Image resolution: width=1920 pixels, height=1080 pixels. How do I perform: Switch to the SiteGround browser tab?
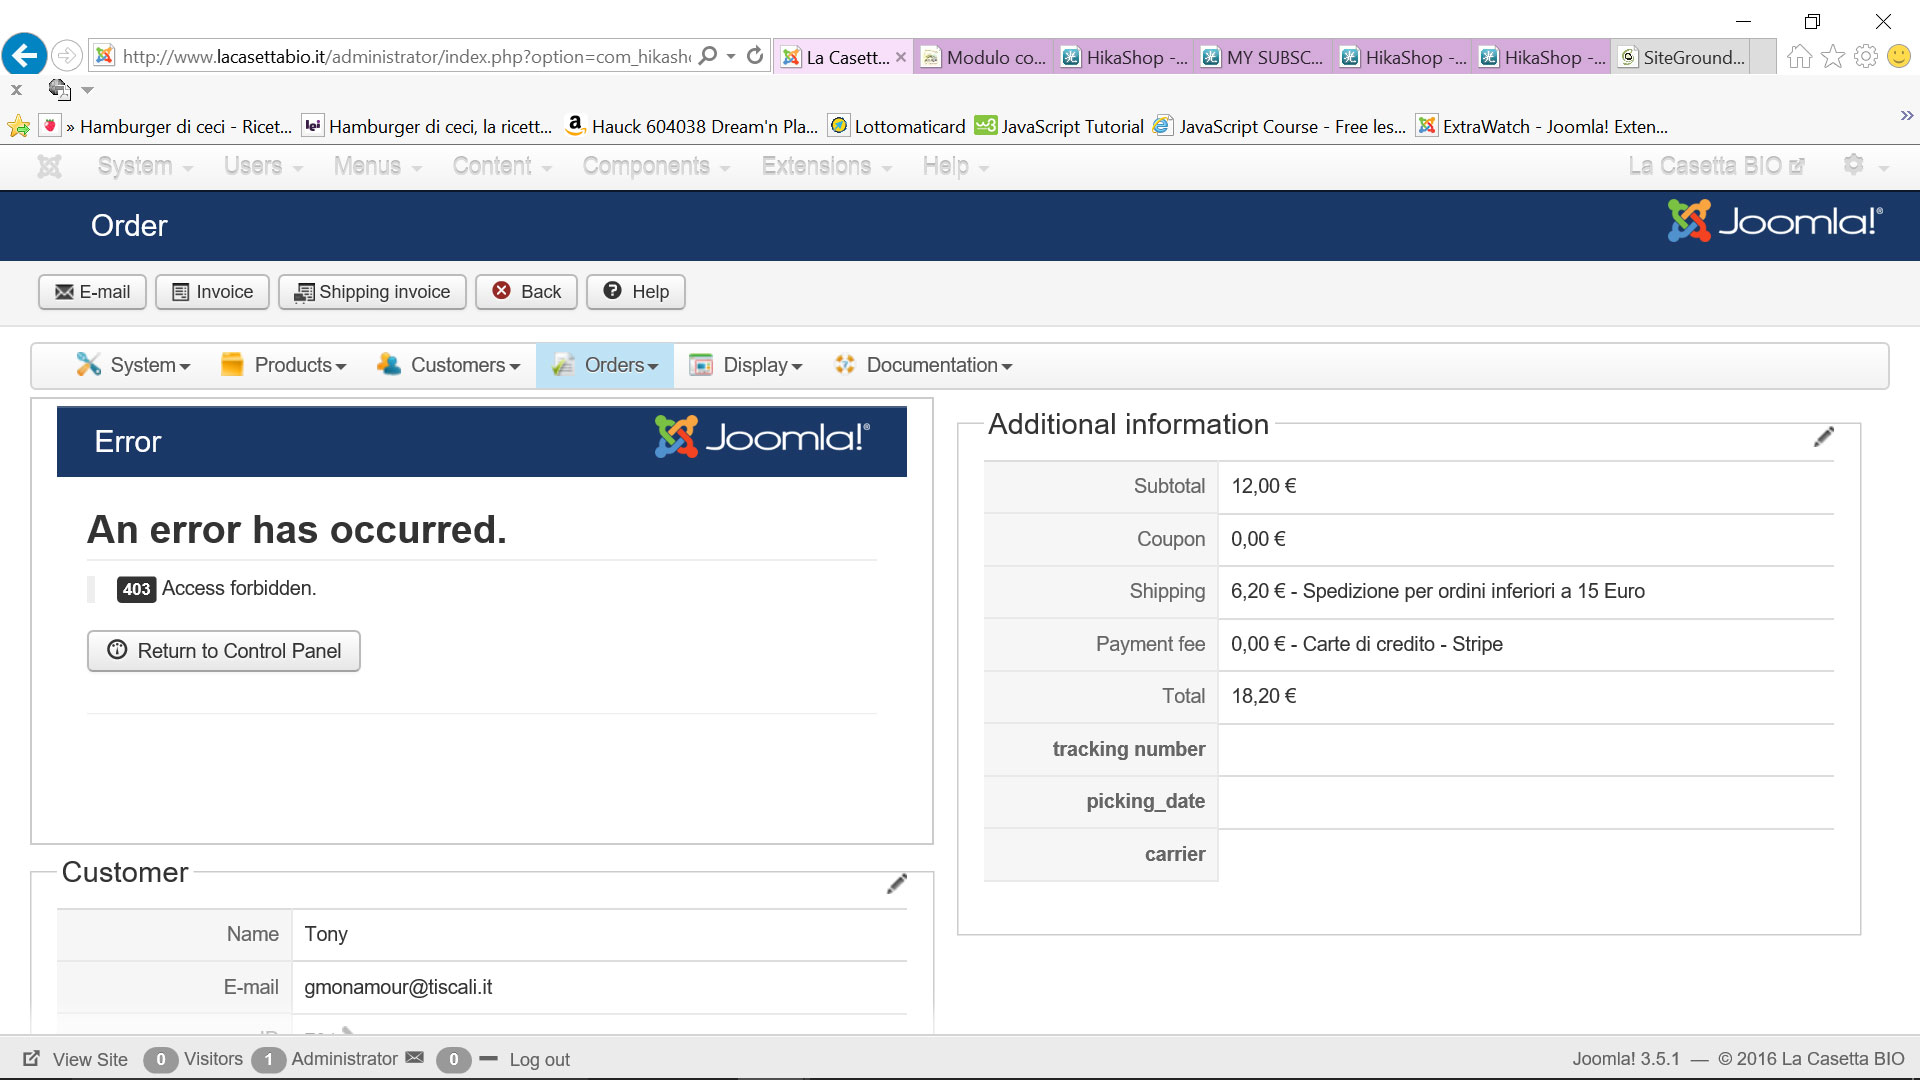pos(1684,57)
